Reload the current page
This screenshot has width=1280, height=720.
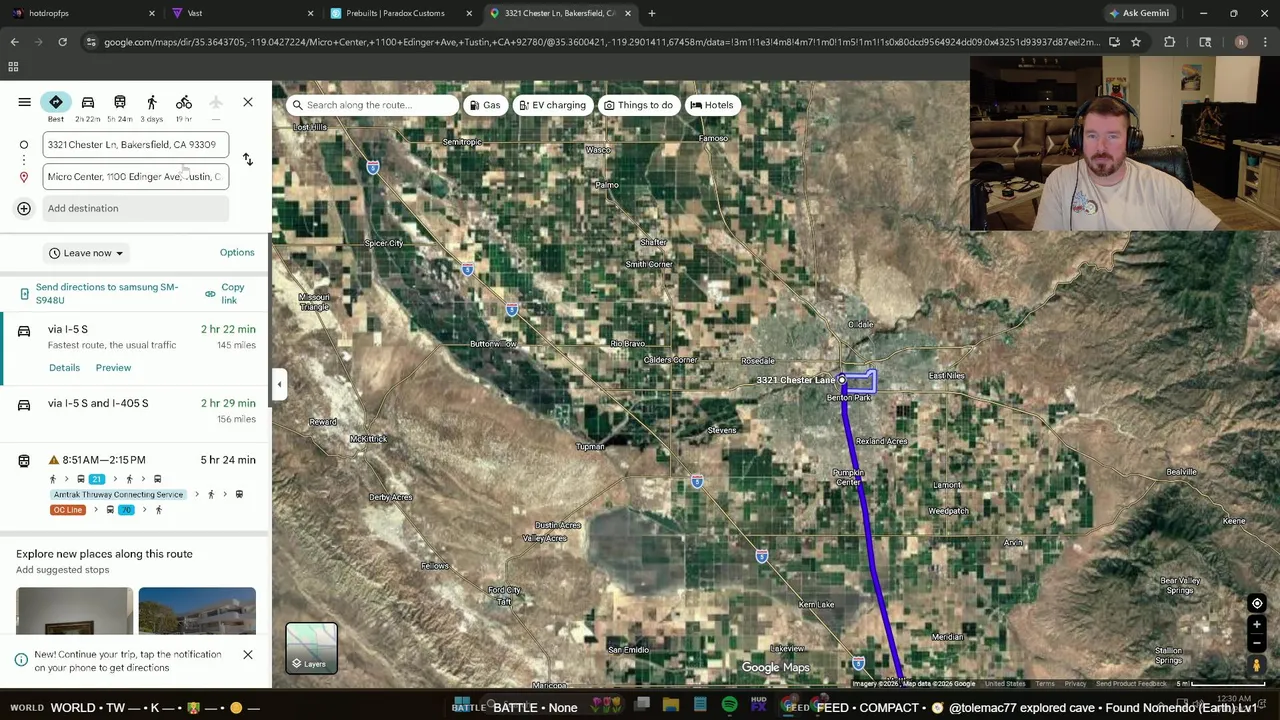click(x=62, y=42)
